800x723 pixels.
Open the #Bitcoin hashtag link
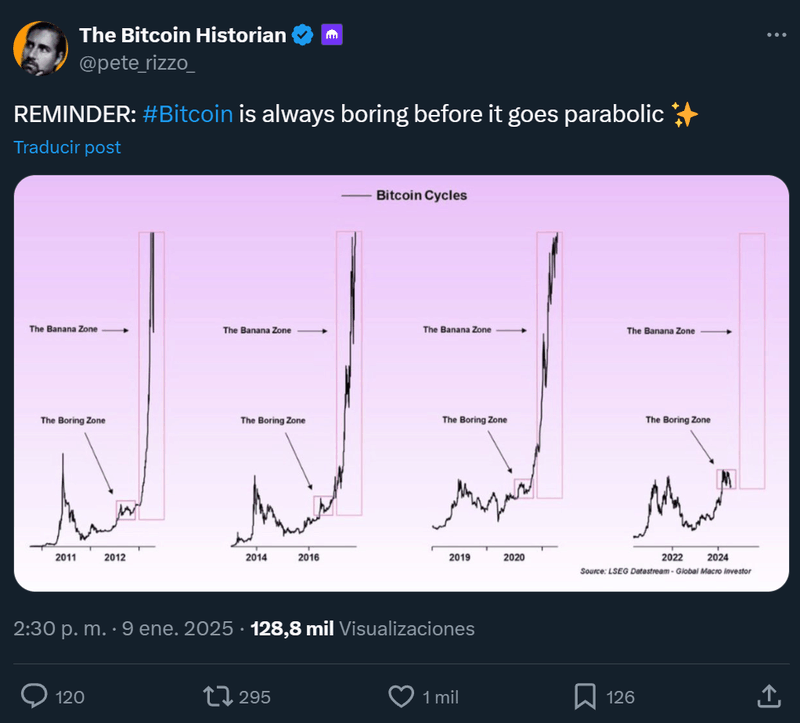coord(188,114)
